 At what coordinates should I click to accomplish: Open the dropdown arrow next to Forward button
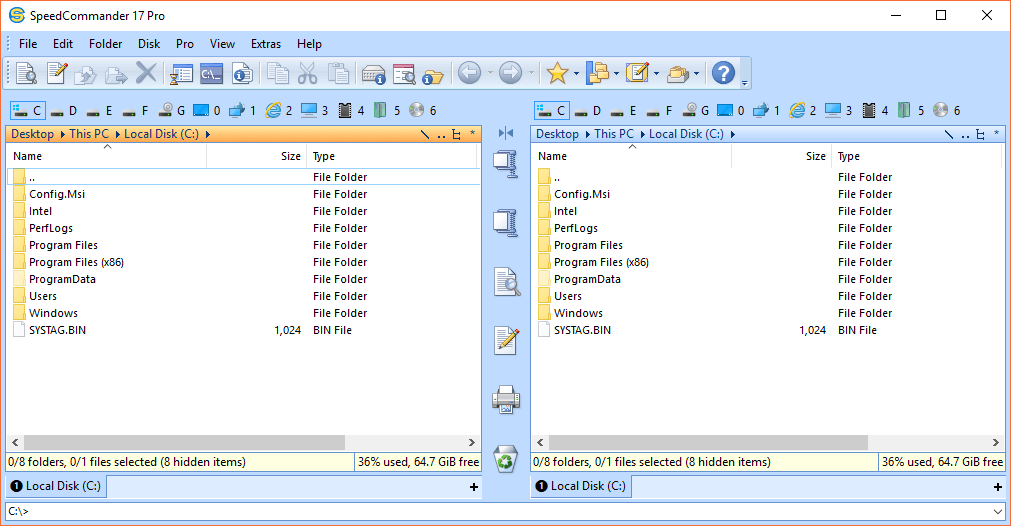point(531,73)
